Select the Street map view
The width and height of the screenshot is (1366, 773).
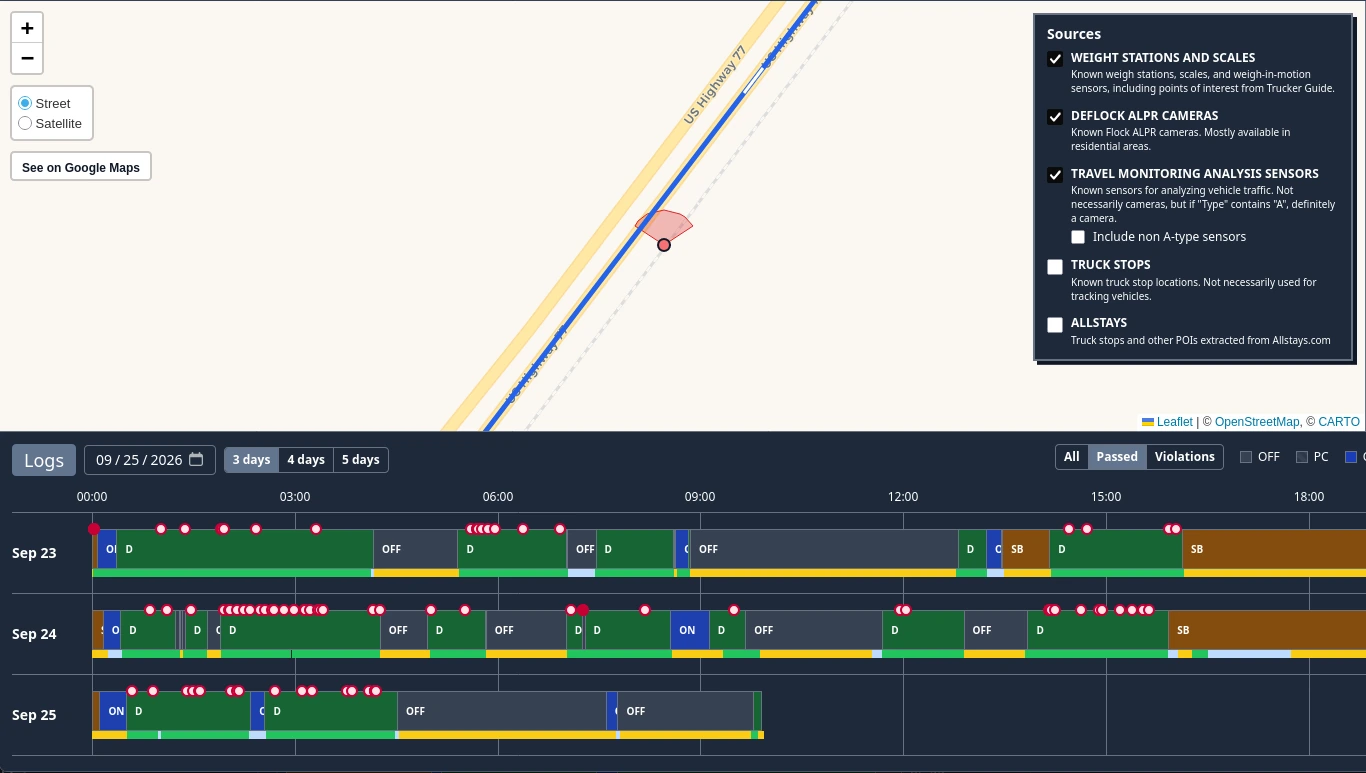(25, 103)
